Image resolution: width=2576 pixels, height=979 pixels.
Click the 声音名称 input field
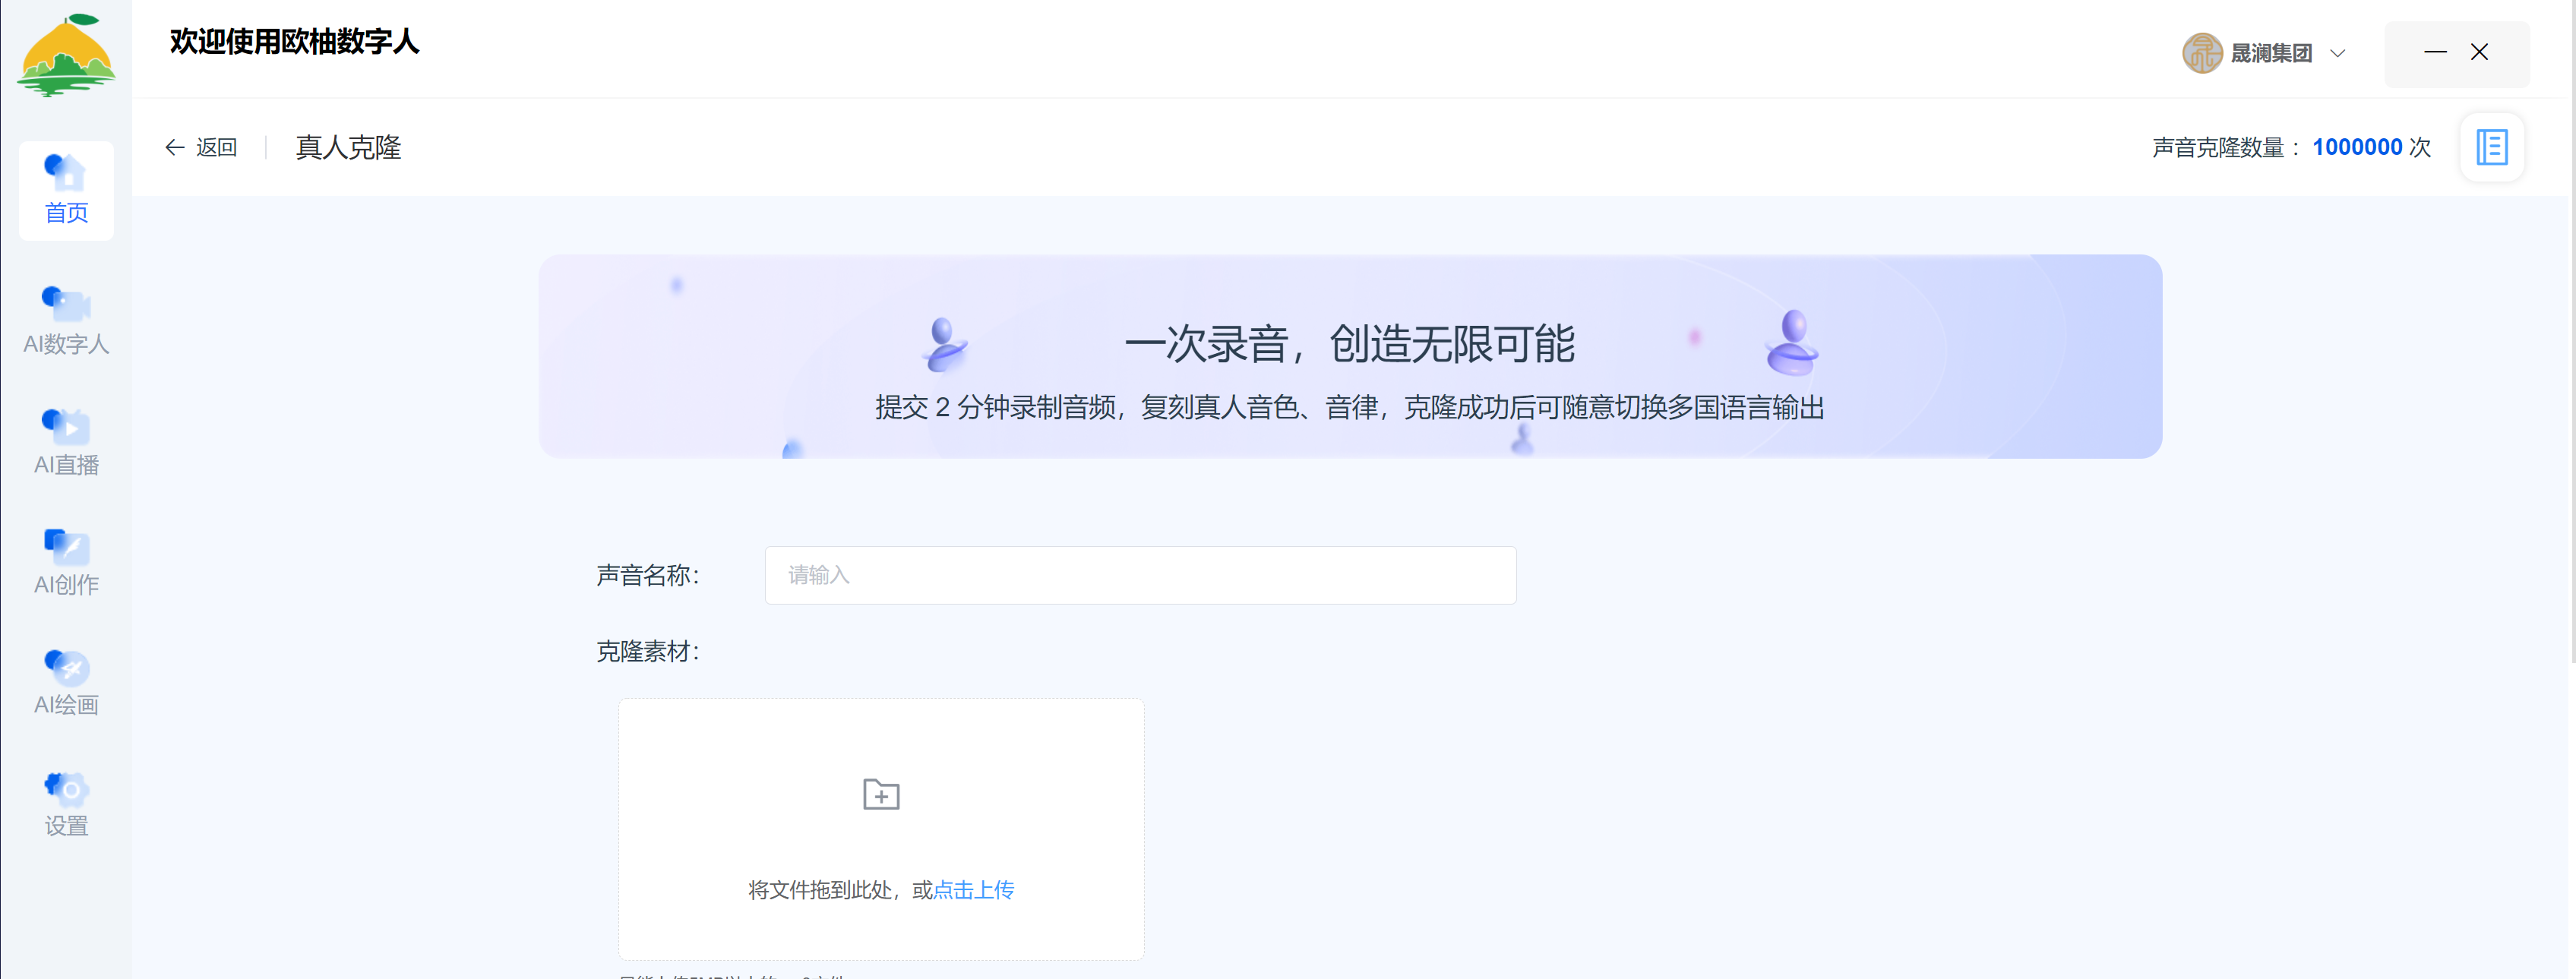tap(1139, 575)
